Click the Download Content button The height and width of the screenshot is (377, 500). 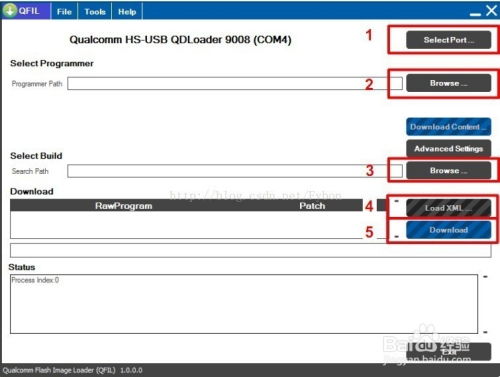click(x=448, y=127)
